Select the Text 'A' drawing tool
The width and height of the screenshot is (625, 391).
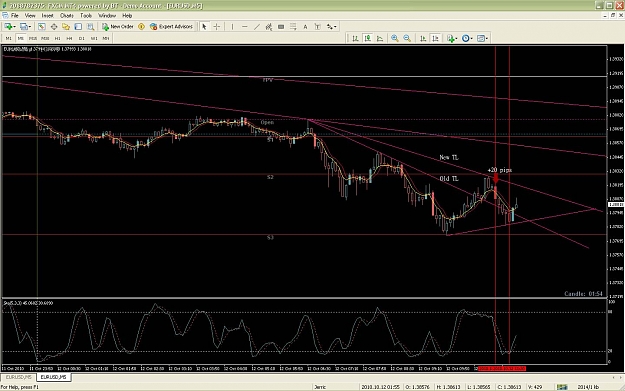(305, 27)
